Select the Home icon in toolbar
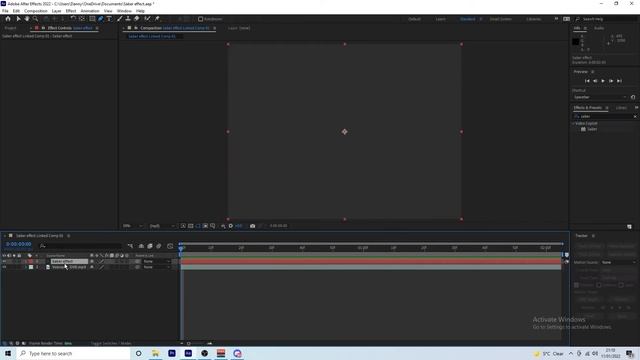640x360 pixels. click(8, 19)
